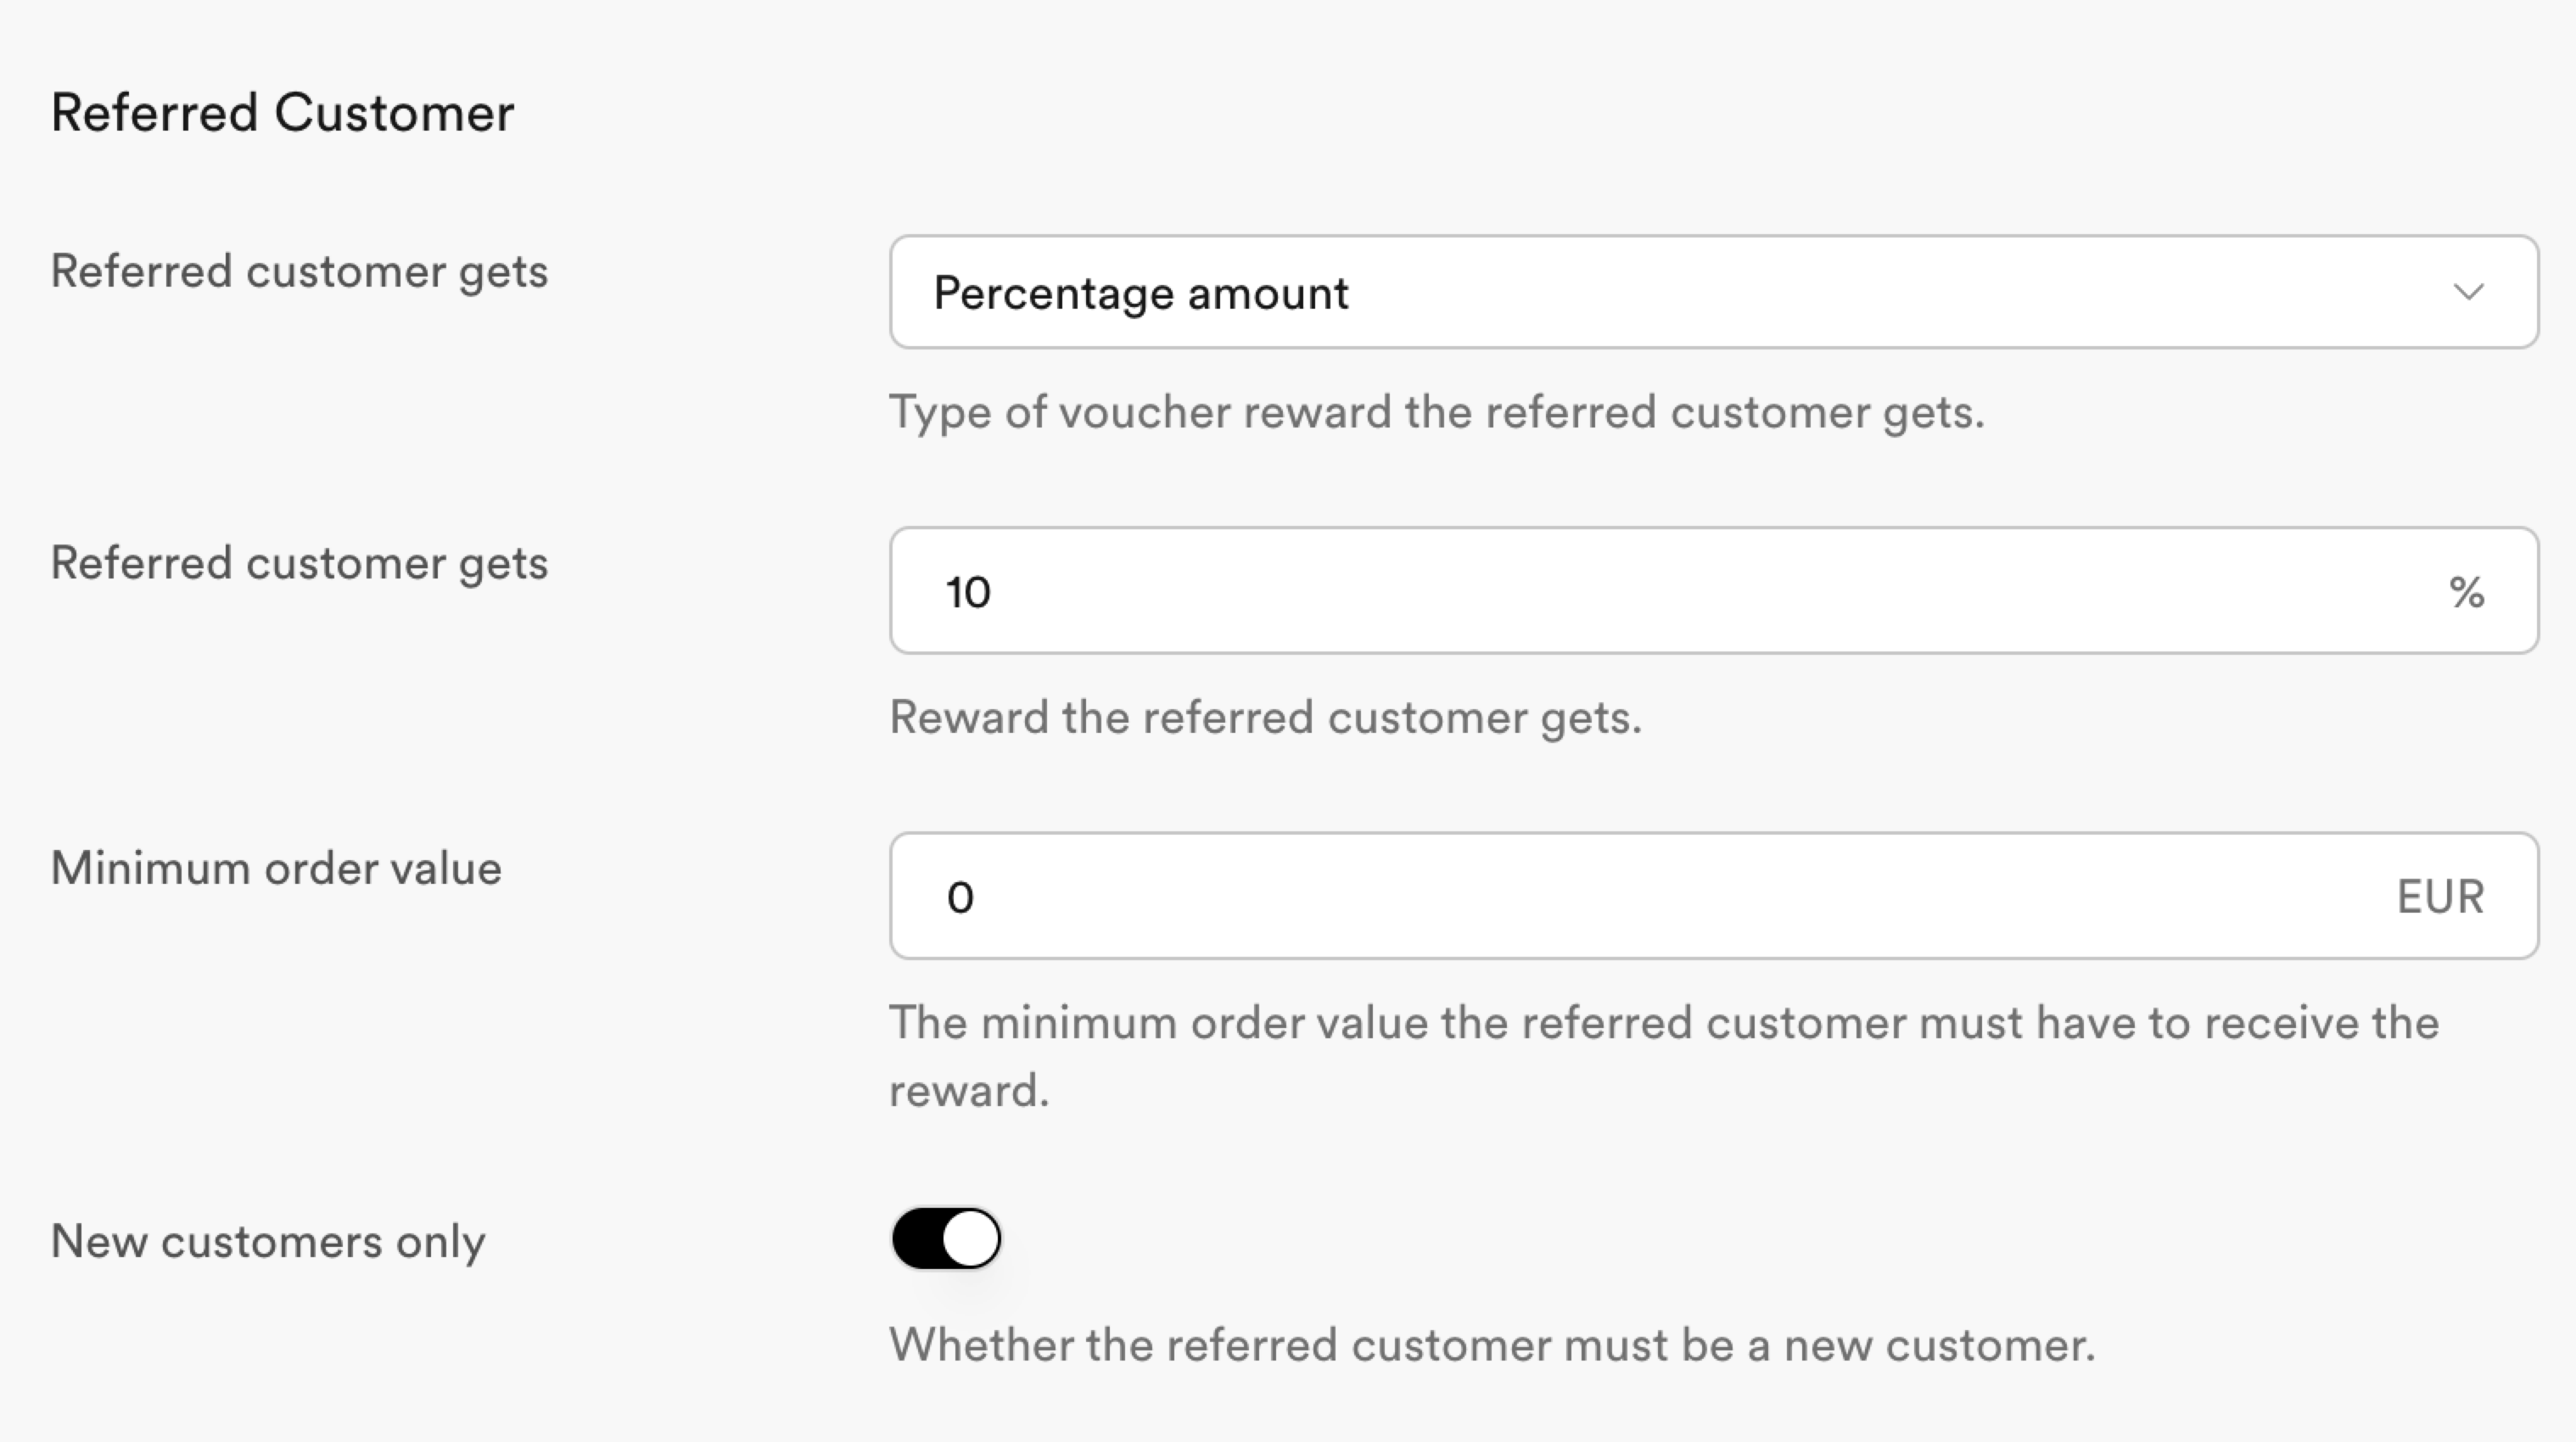Click the 'Referred Customer' section heading
The image size is (2576, 1442).
pos(283,112)
